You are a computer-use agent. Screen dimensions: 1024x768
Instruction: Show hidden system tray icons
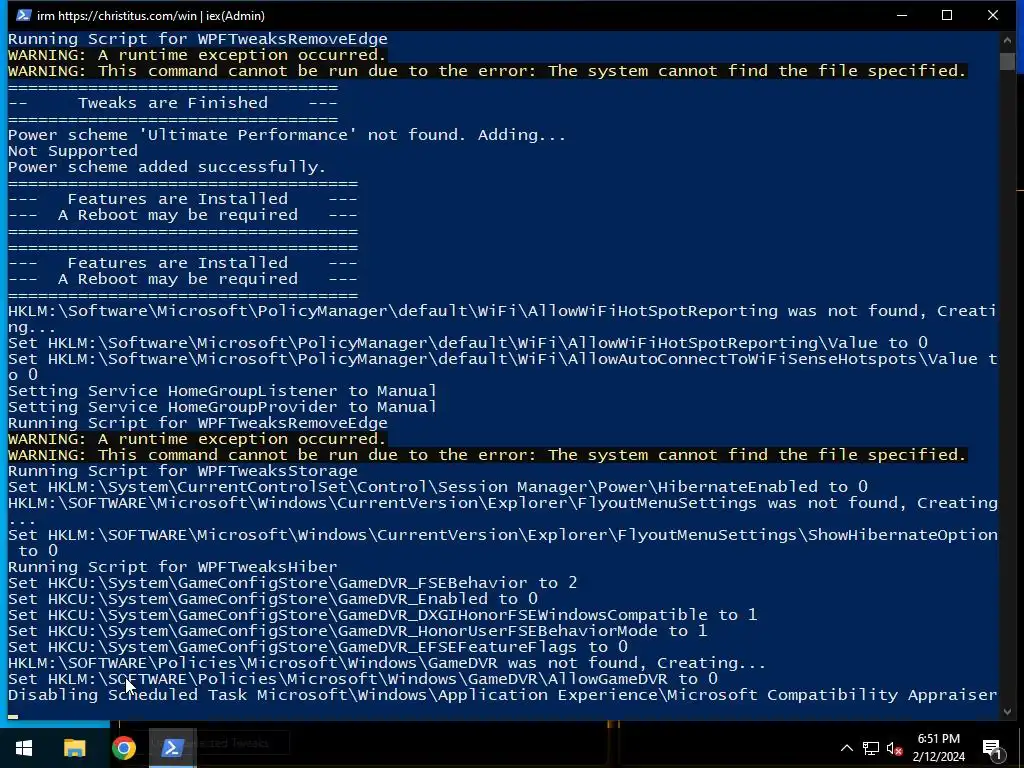(846, 748)
